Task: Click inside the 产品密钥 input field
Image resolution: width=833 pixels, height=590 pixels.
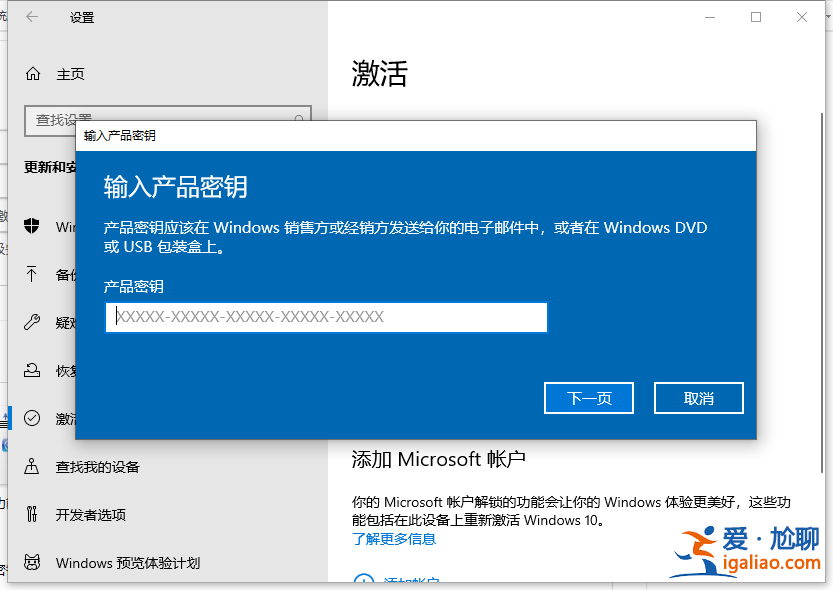Action: point(326,317)
